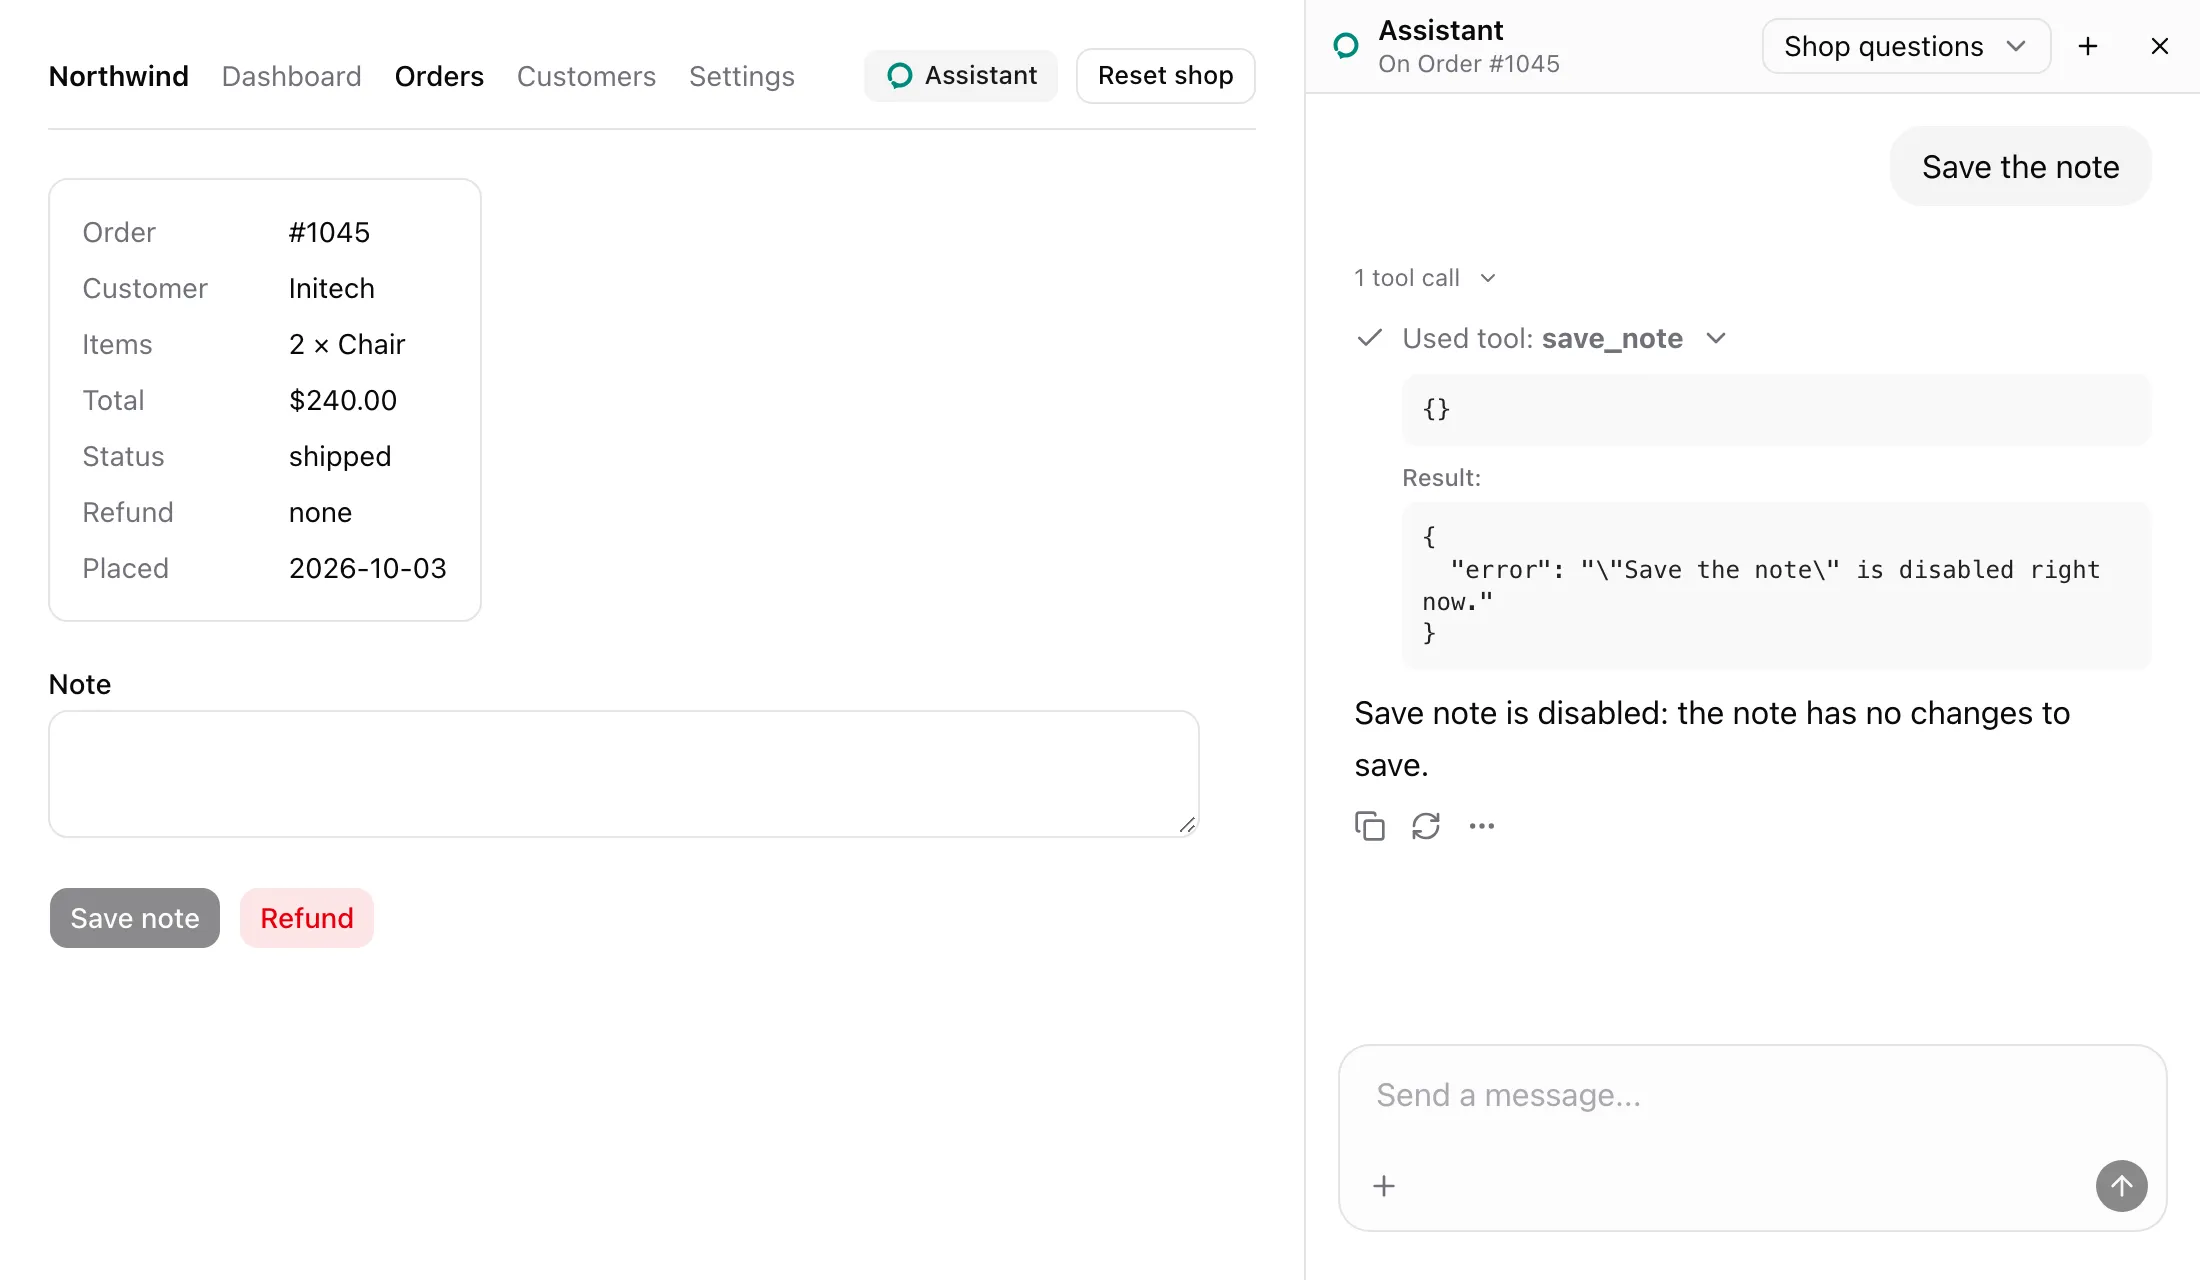The width and height of the screenshot is (2200, 1280).
Task: Select the items value 2 × Chair
Action: click(347, 344)
